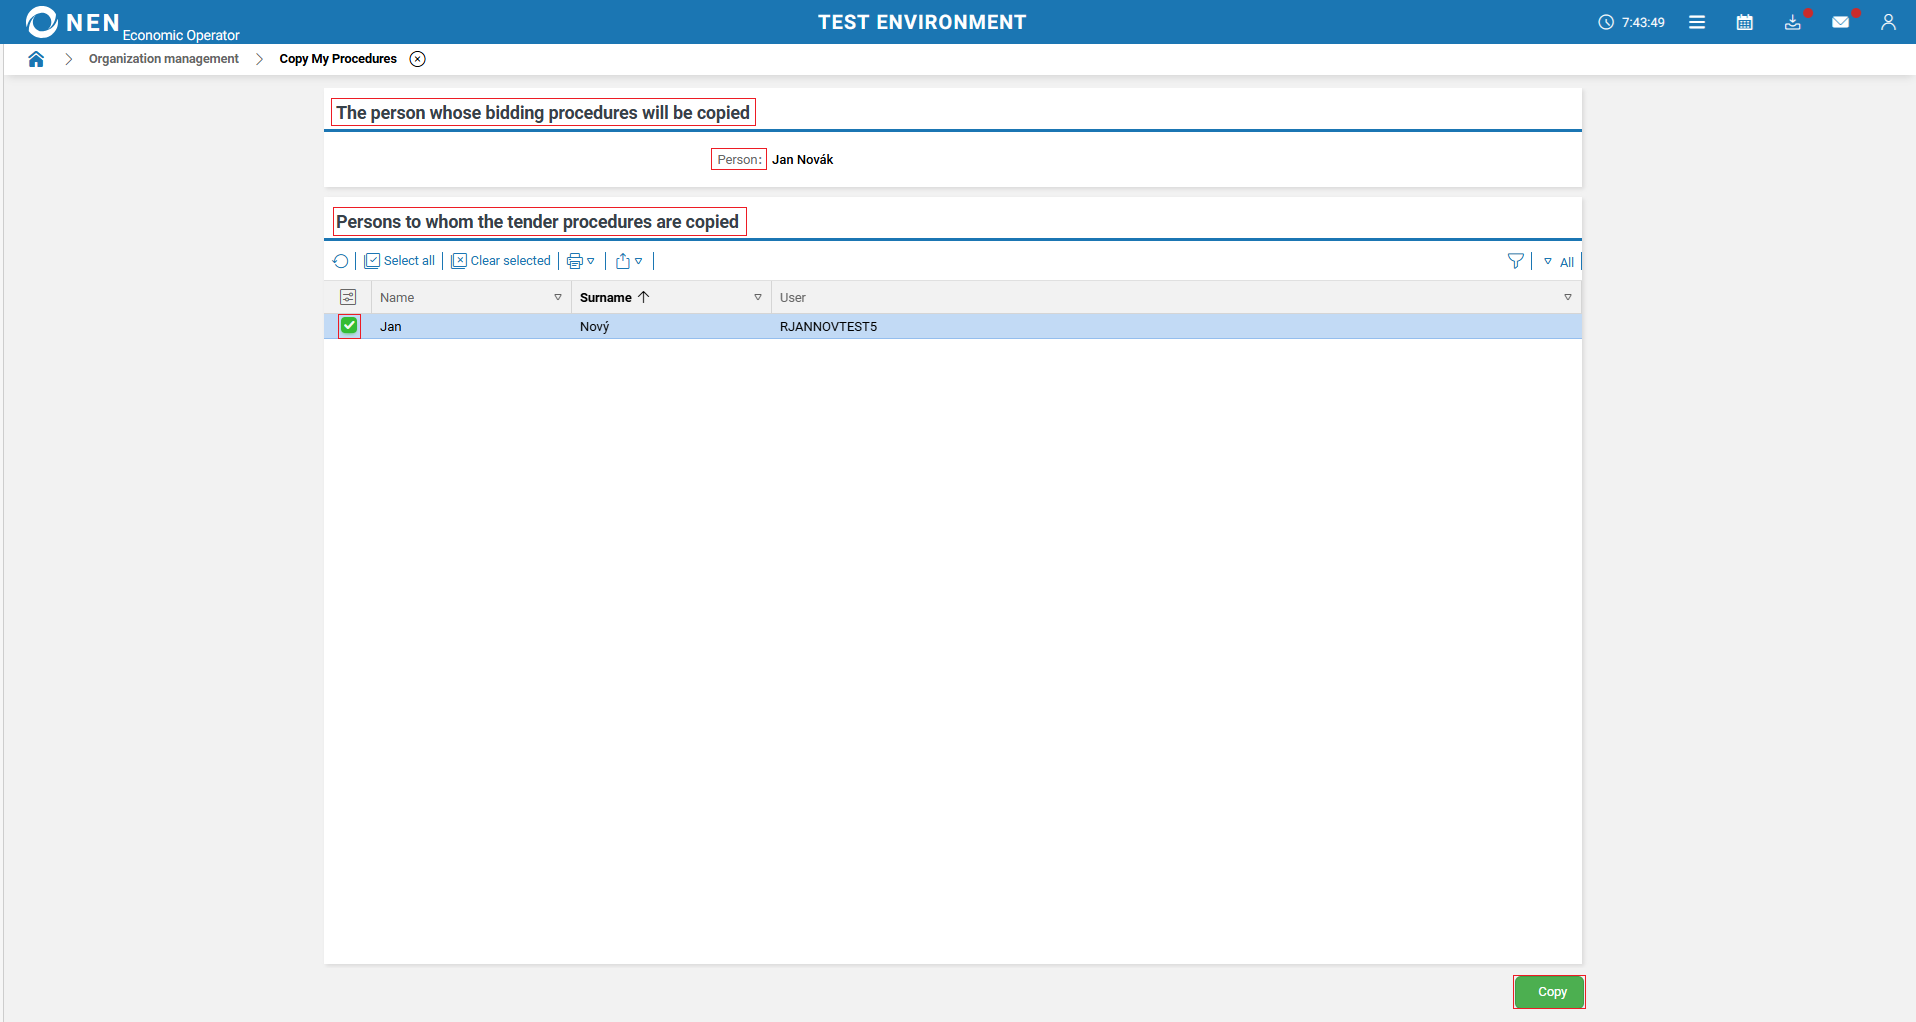Open the All filter dropdown
This screenshot has width=1916, height=1022.
point(1559,262)
